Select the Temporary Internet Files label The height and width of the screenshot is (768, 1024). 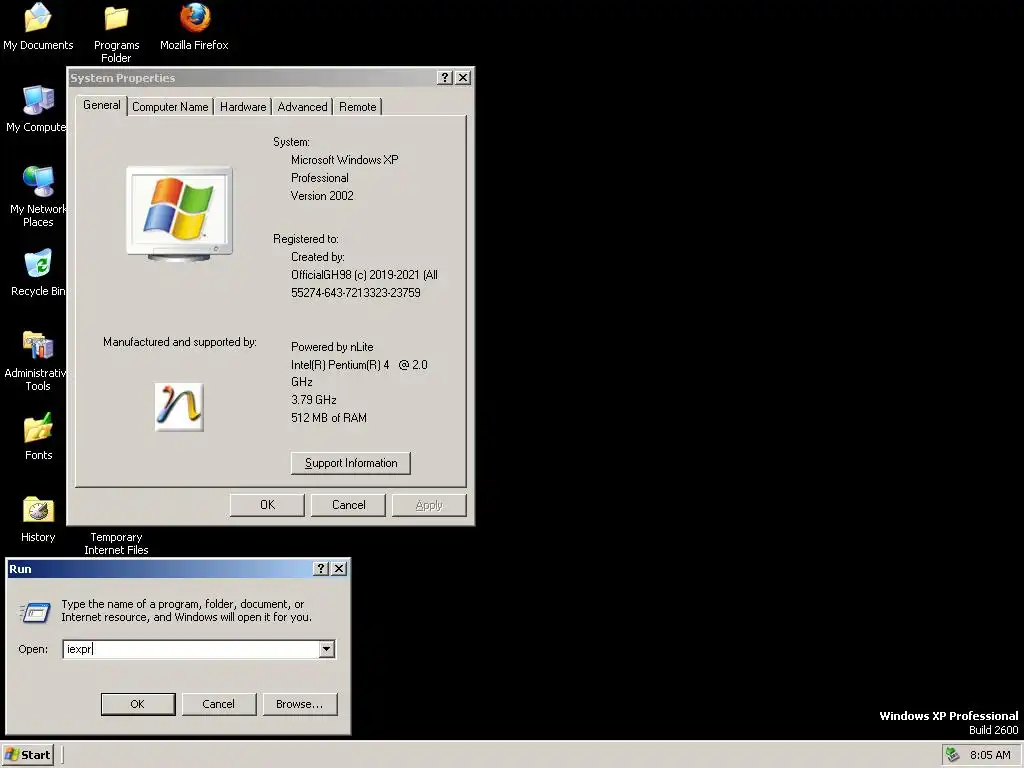coord(116,543)
